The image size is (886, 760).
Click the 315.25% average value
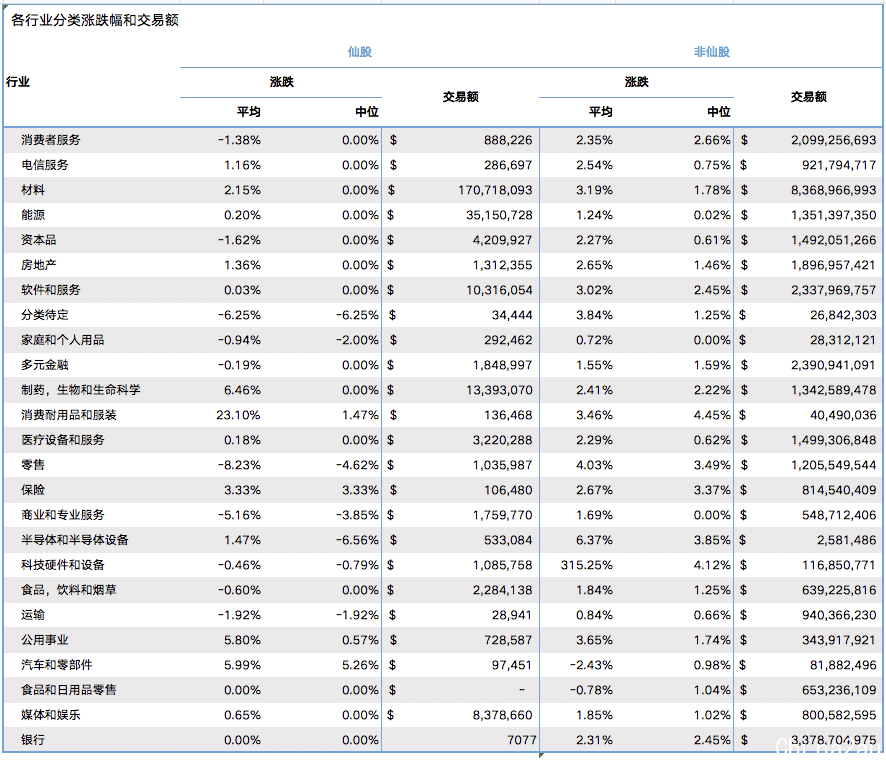pos(587,565)
